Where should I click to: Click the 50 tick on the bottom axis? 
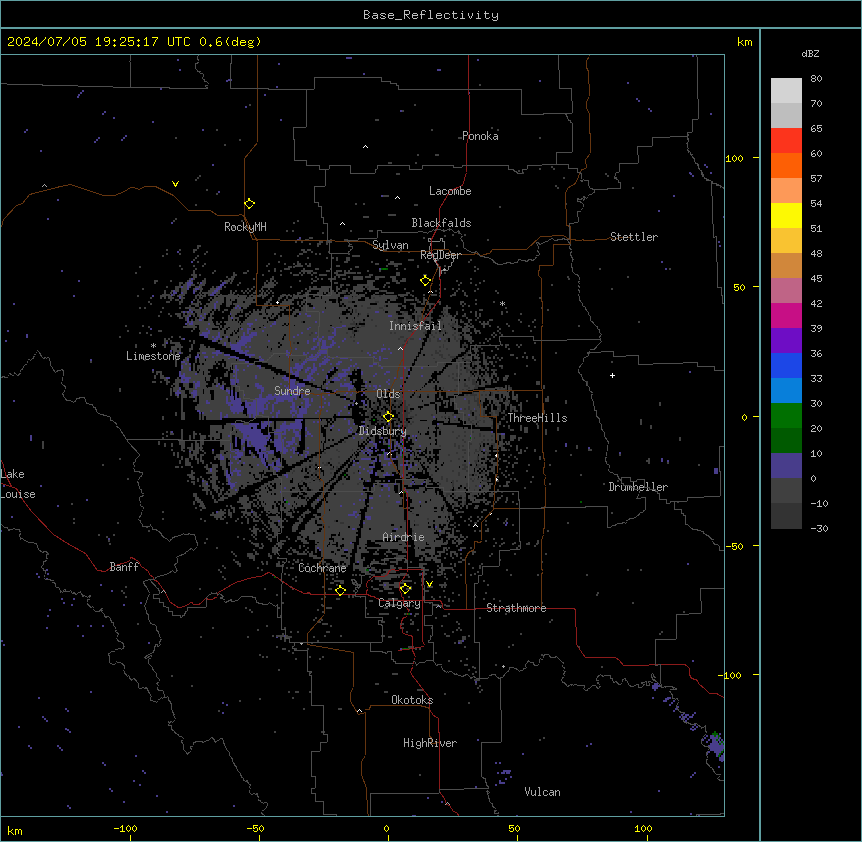514,829
